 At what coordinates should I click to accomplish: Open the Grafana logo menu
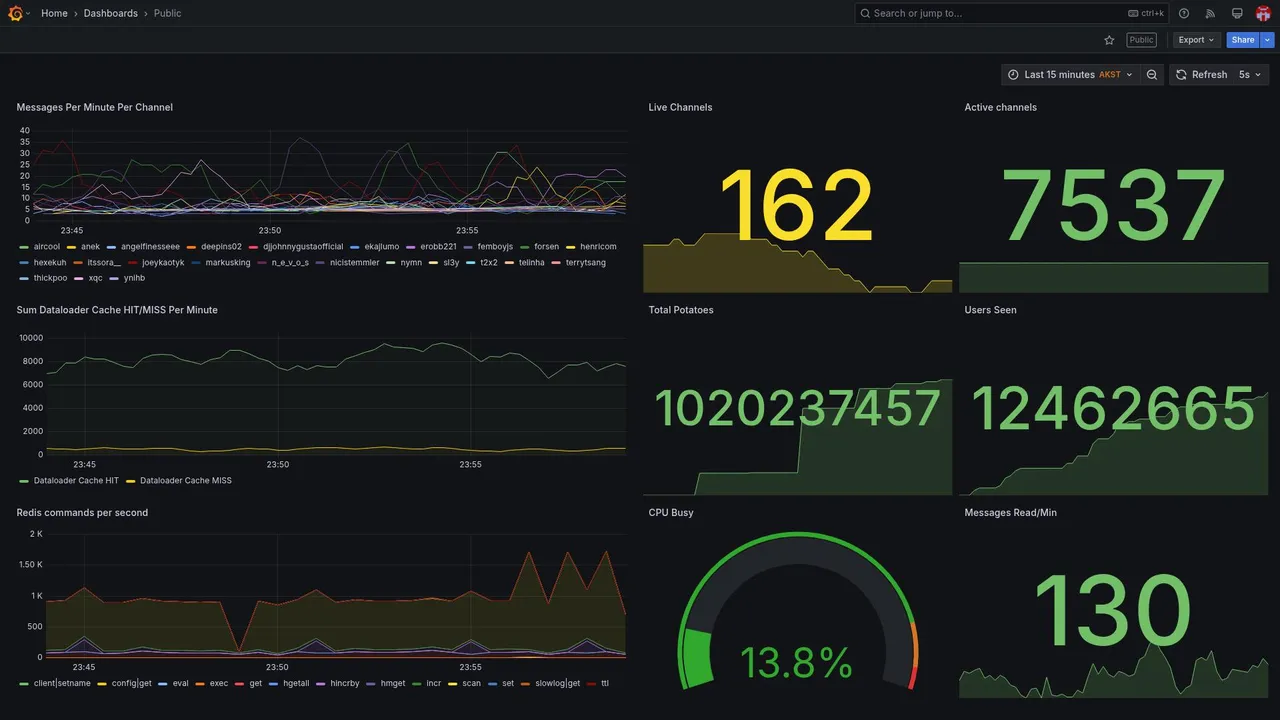point(16,13)
